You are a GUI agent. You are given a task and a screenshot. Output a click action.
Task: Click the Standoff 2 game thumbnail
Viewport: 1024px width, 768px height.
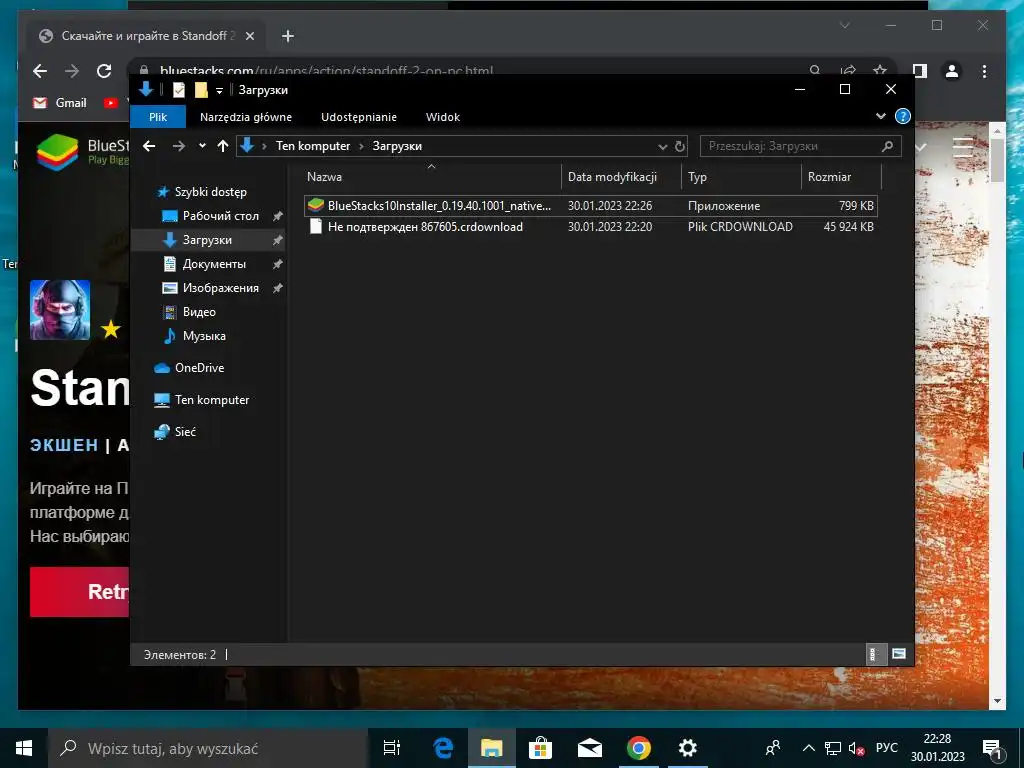tap(60, 310)
